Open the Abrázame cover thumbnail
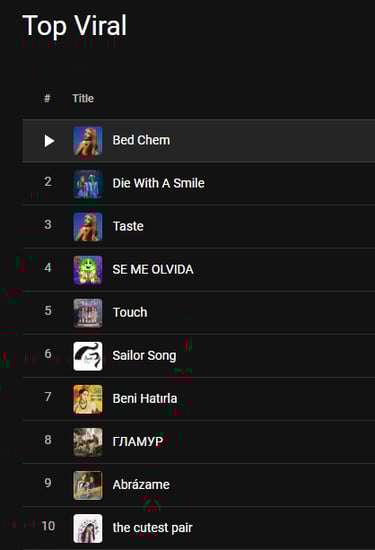 88,485
